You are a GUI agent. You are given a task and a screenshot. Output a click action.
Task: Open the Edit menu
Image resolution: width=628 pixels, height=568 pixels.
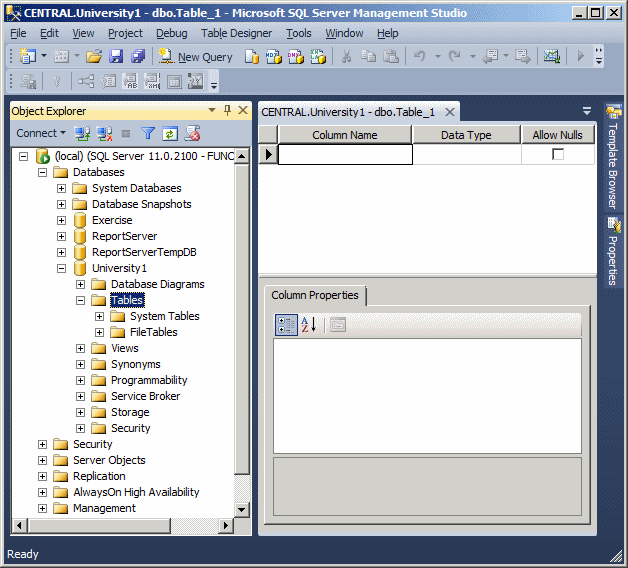(x=49, y=33)
